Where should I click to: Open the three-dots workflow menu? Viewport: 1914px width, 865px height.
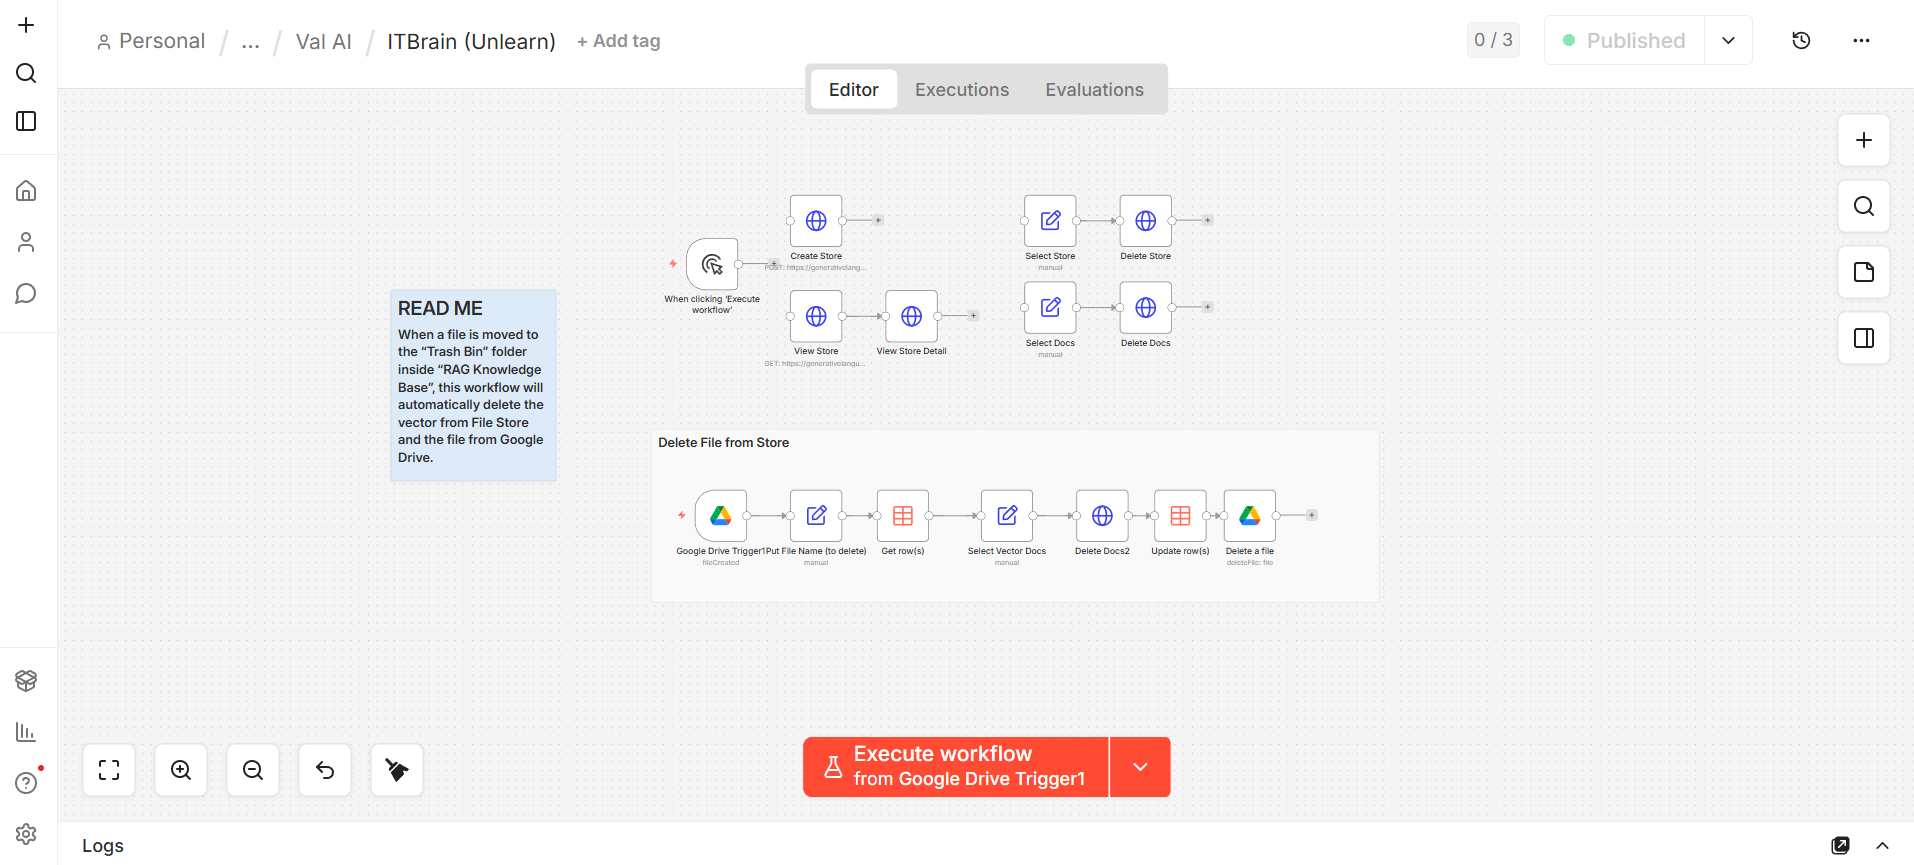pos(1861,41)
